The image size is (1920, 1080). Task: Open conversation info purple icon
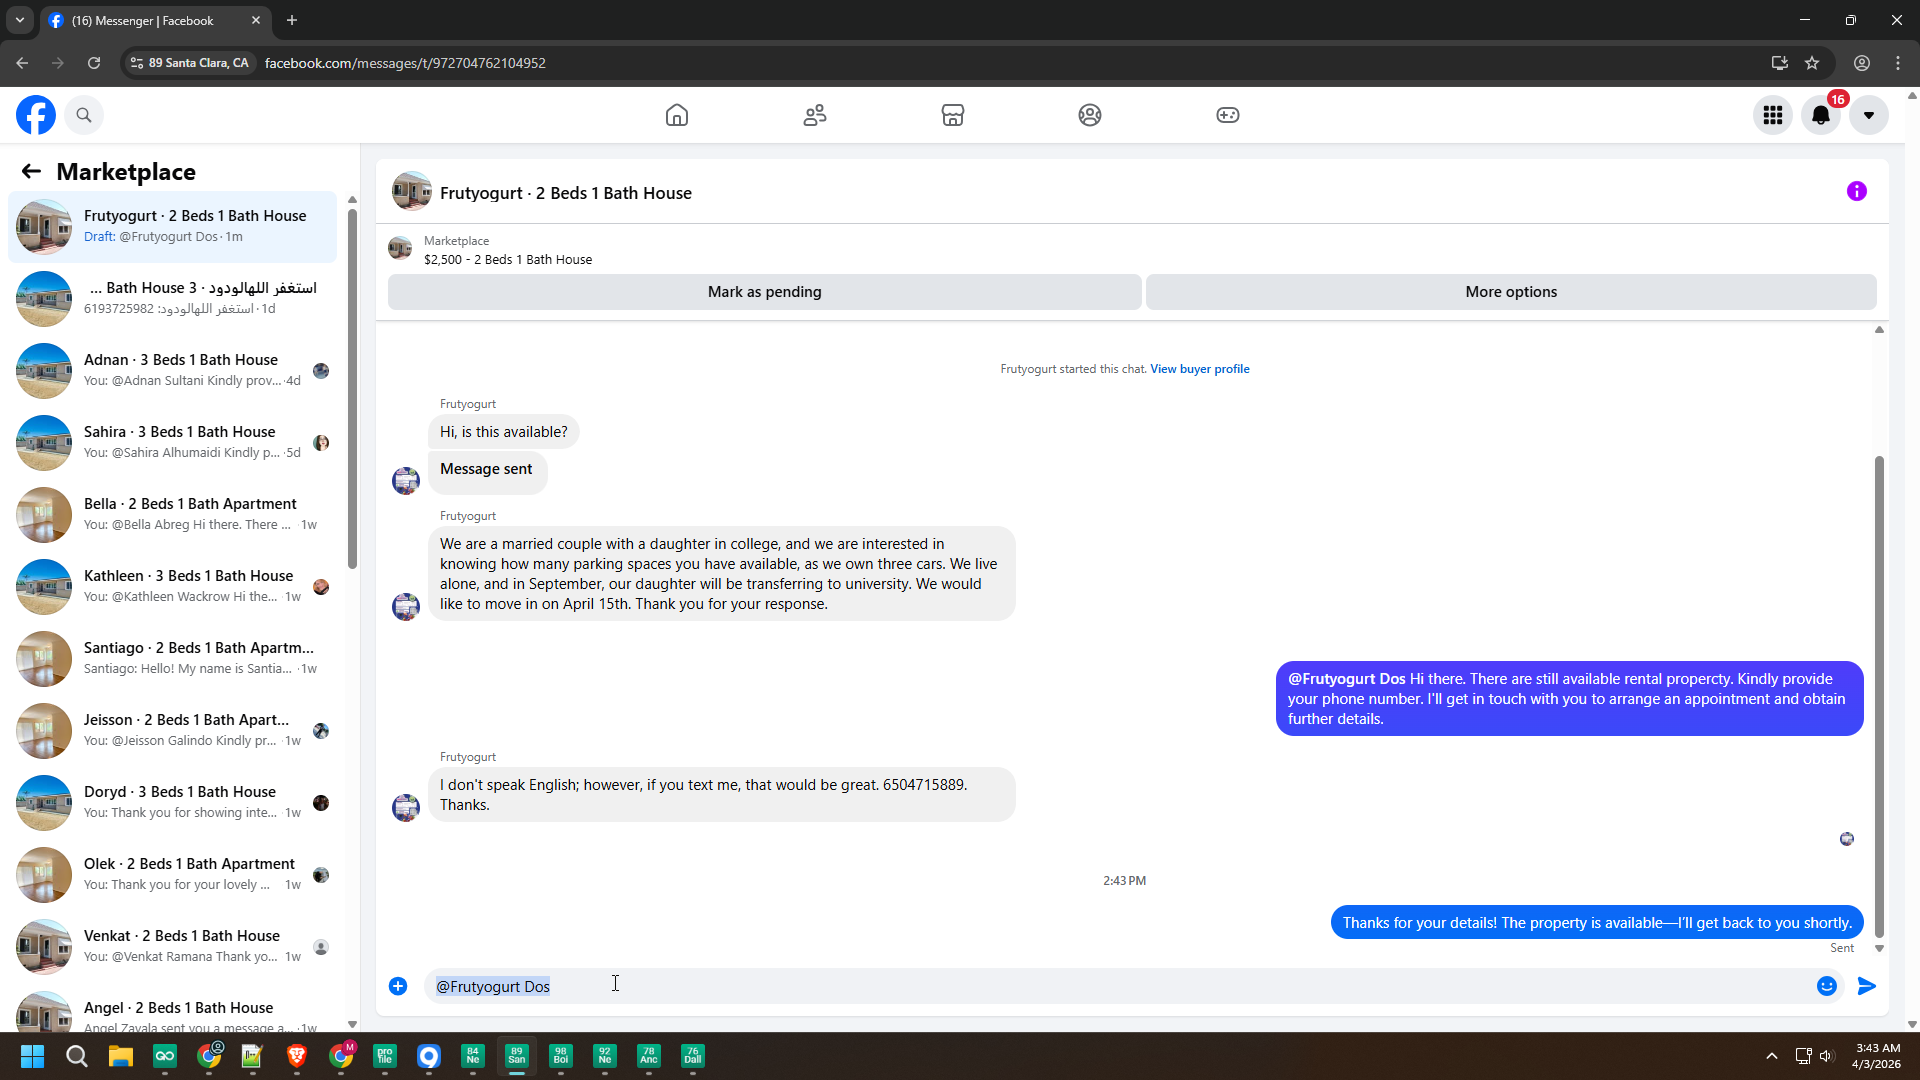pyautogui.click(x=1857, y=191)
